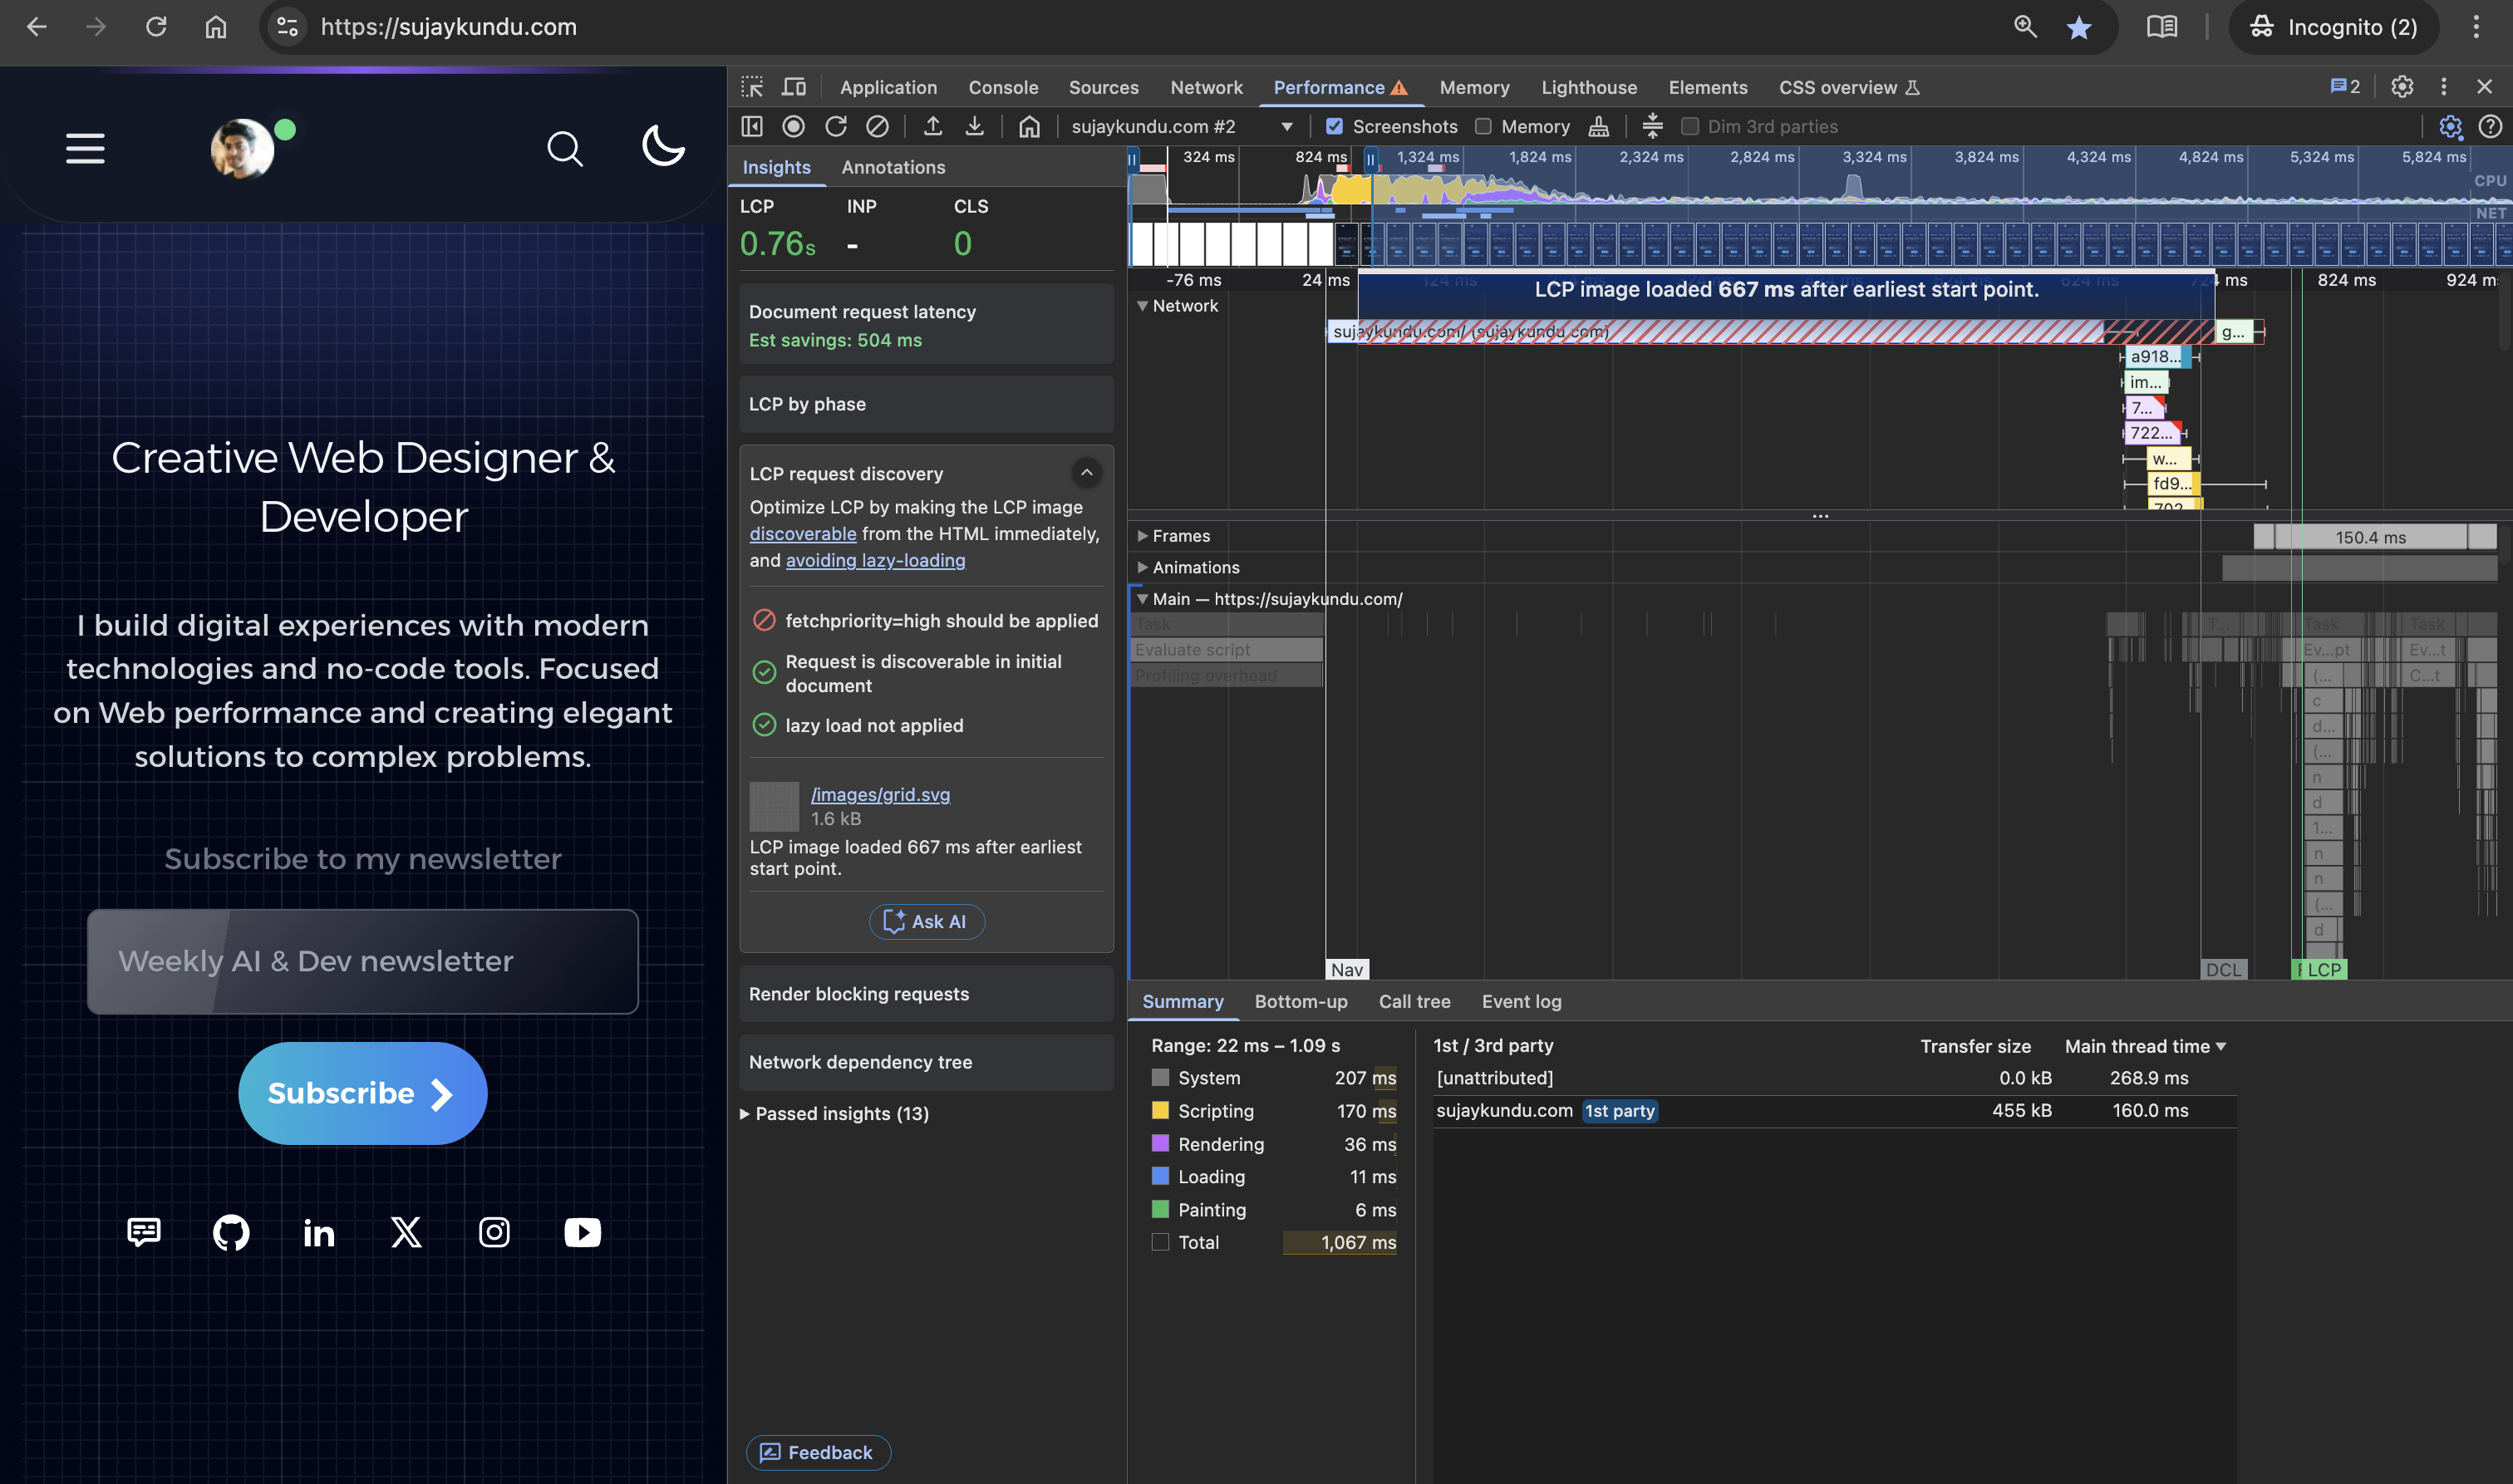The width and height of the screenshot is (2513, 1484).
Task: Click record and reload icon
Action: click(x=836, y=126)
